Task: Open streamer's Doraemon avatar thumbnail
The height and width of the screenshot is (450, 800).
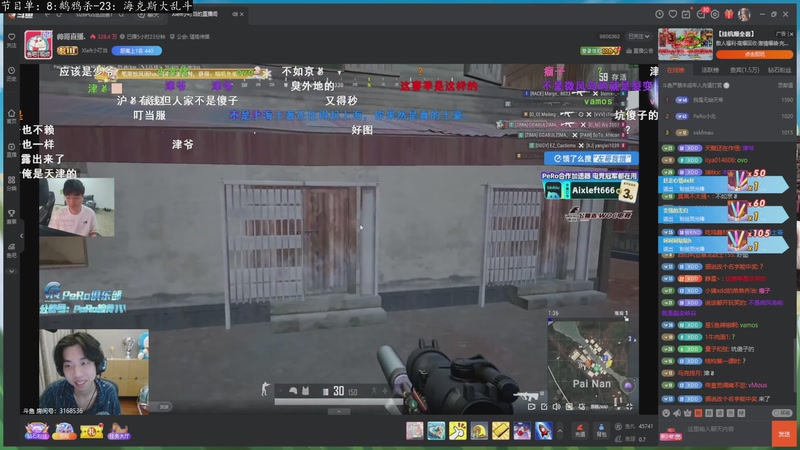Action: click(38, 44)
